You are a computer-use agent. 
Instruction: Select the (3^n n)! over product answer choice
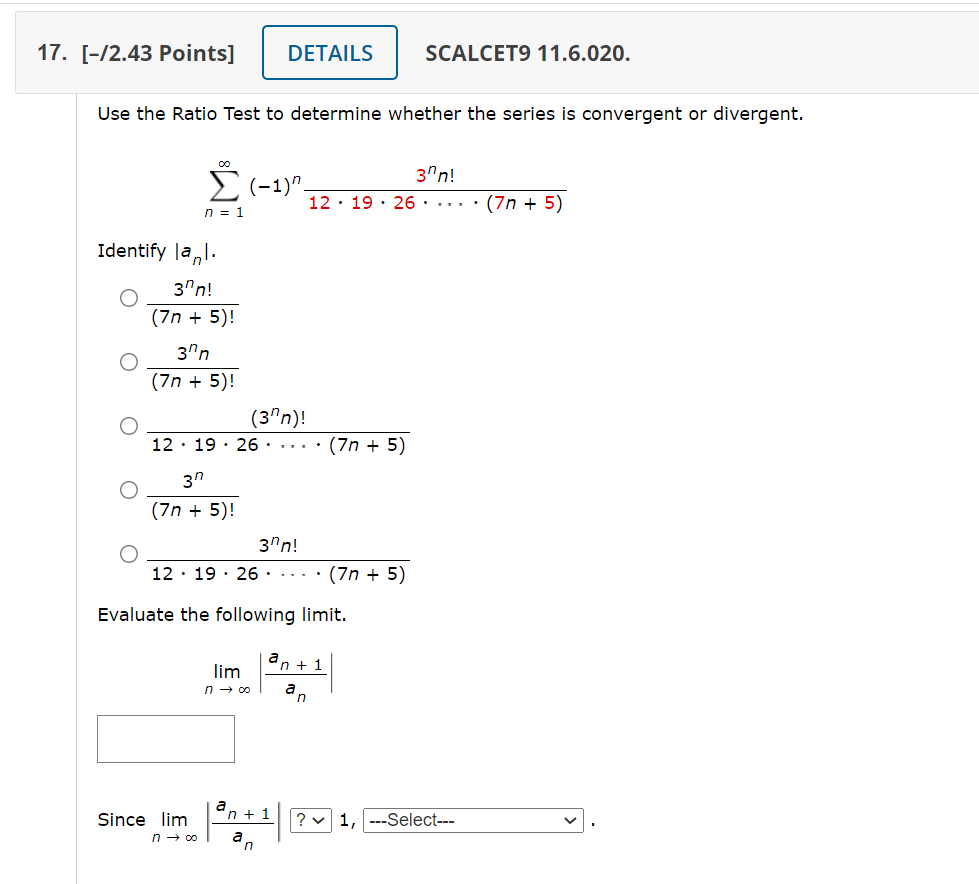129,425
